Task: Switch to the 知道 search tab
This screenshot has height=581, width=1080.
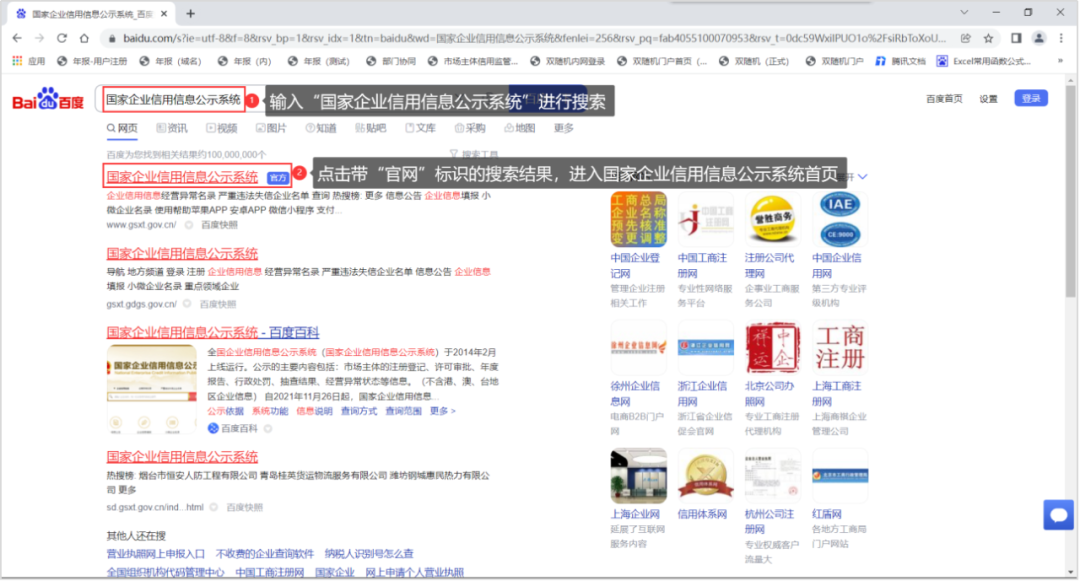Action: pyautogui.click(x=321, y=128)
